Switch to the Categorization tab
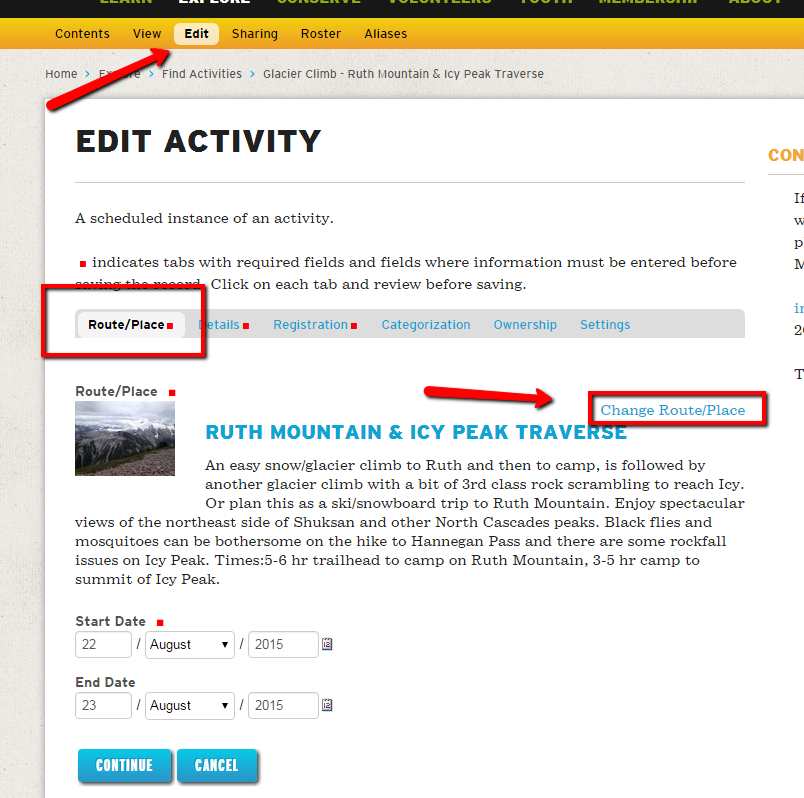The width and height of the screenshot is (804, 798). (425, 325)
